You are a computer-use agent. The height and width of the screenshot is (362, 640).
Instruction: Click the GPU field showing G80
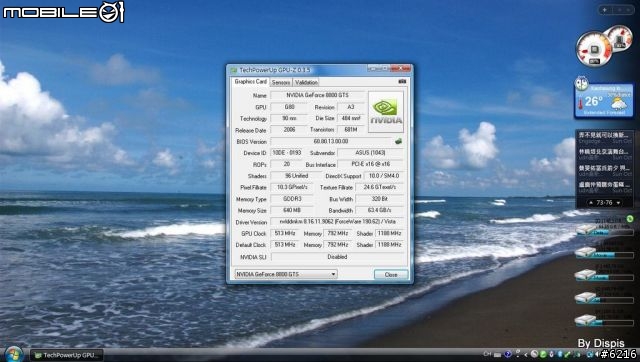289,107
